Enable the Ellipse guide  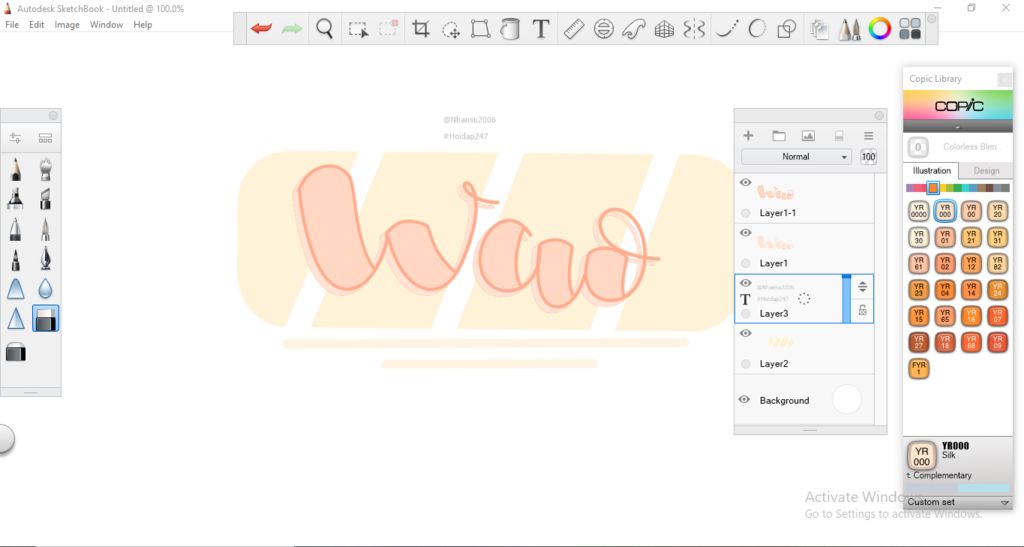tap(603, 29)
